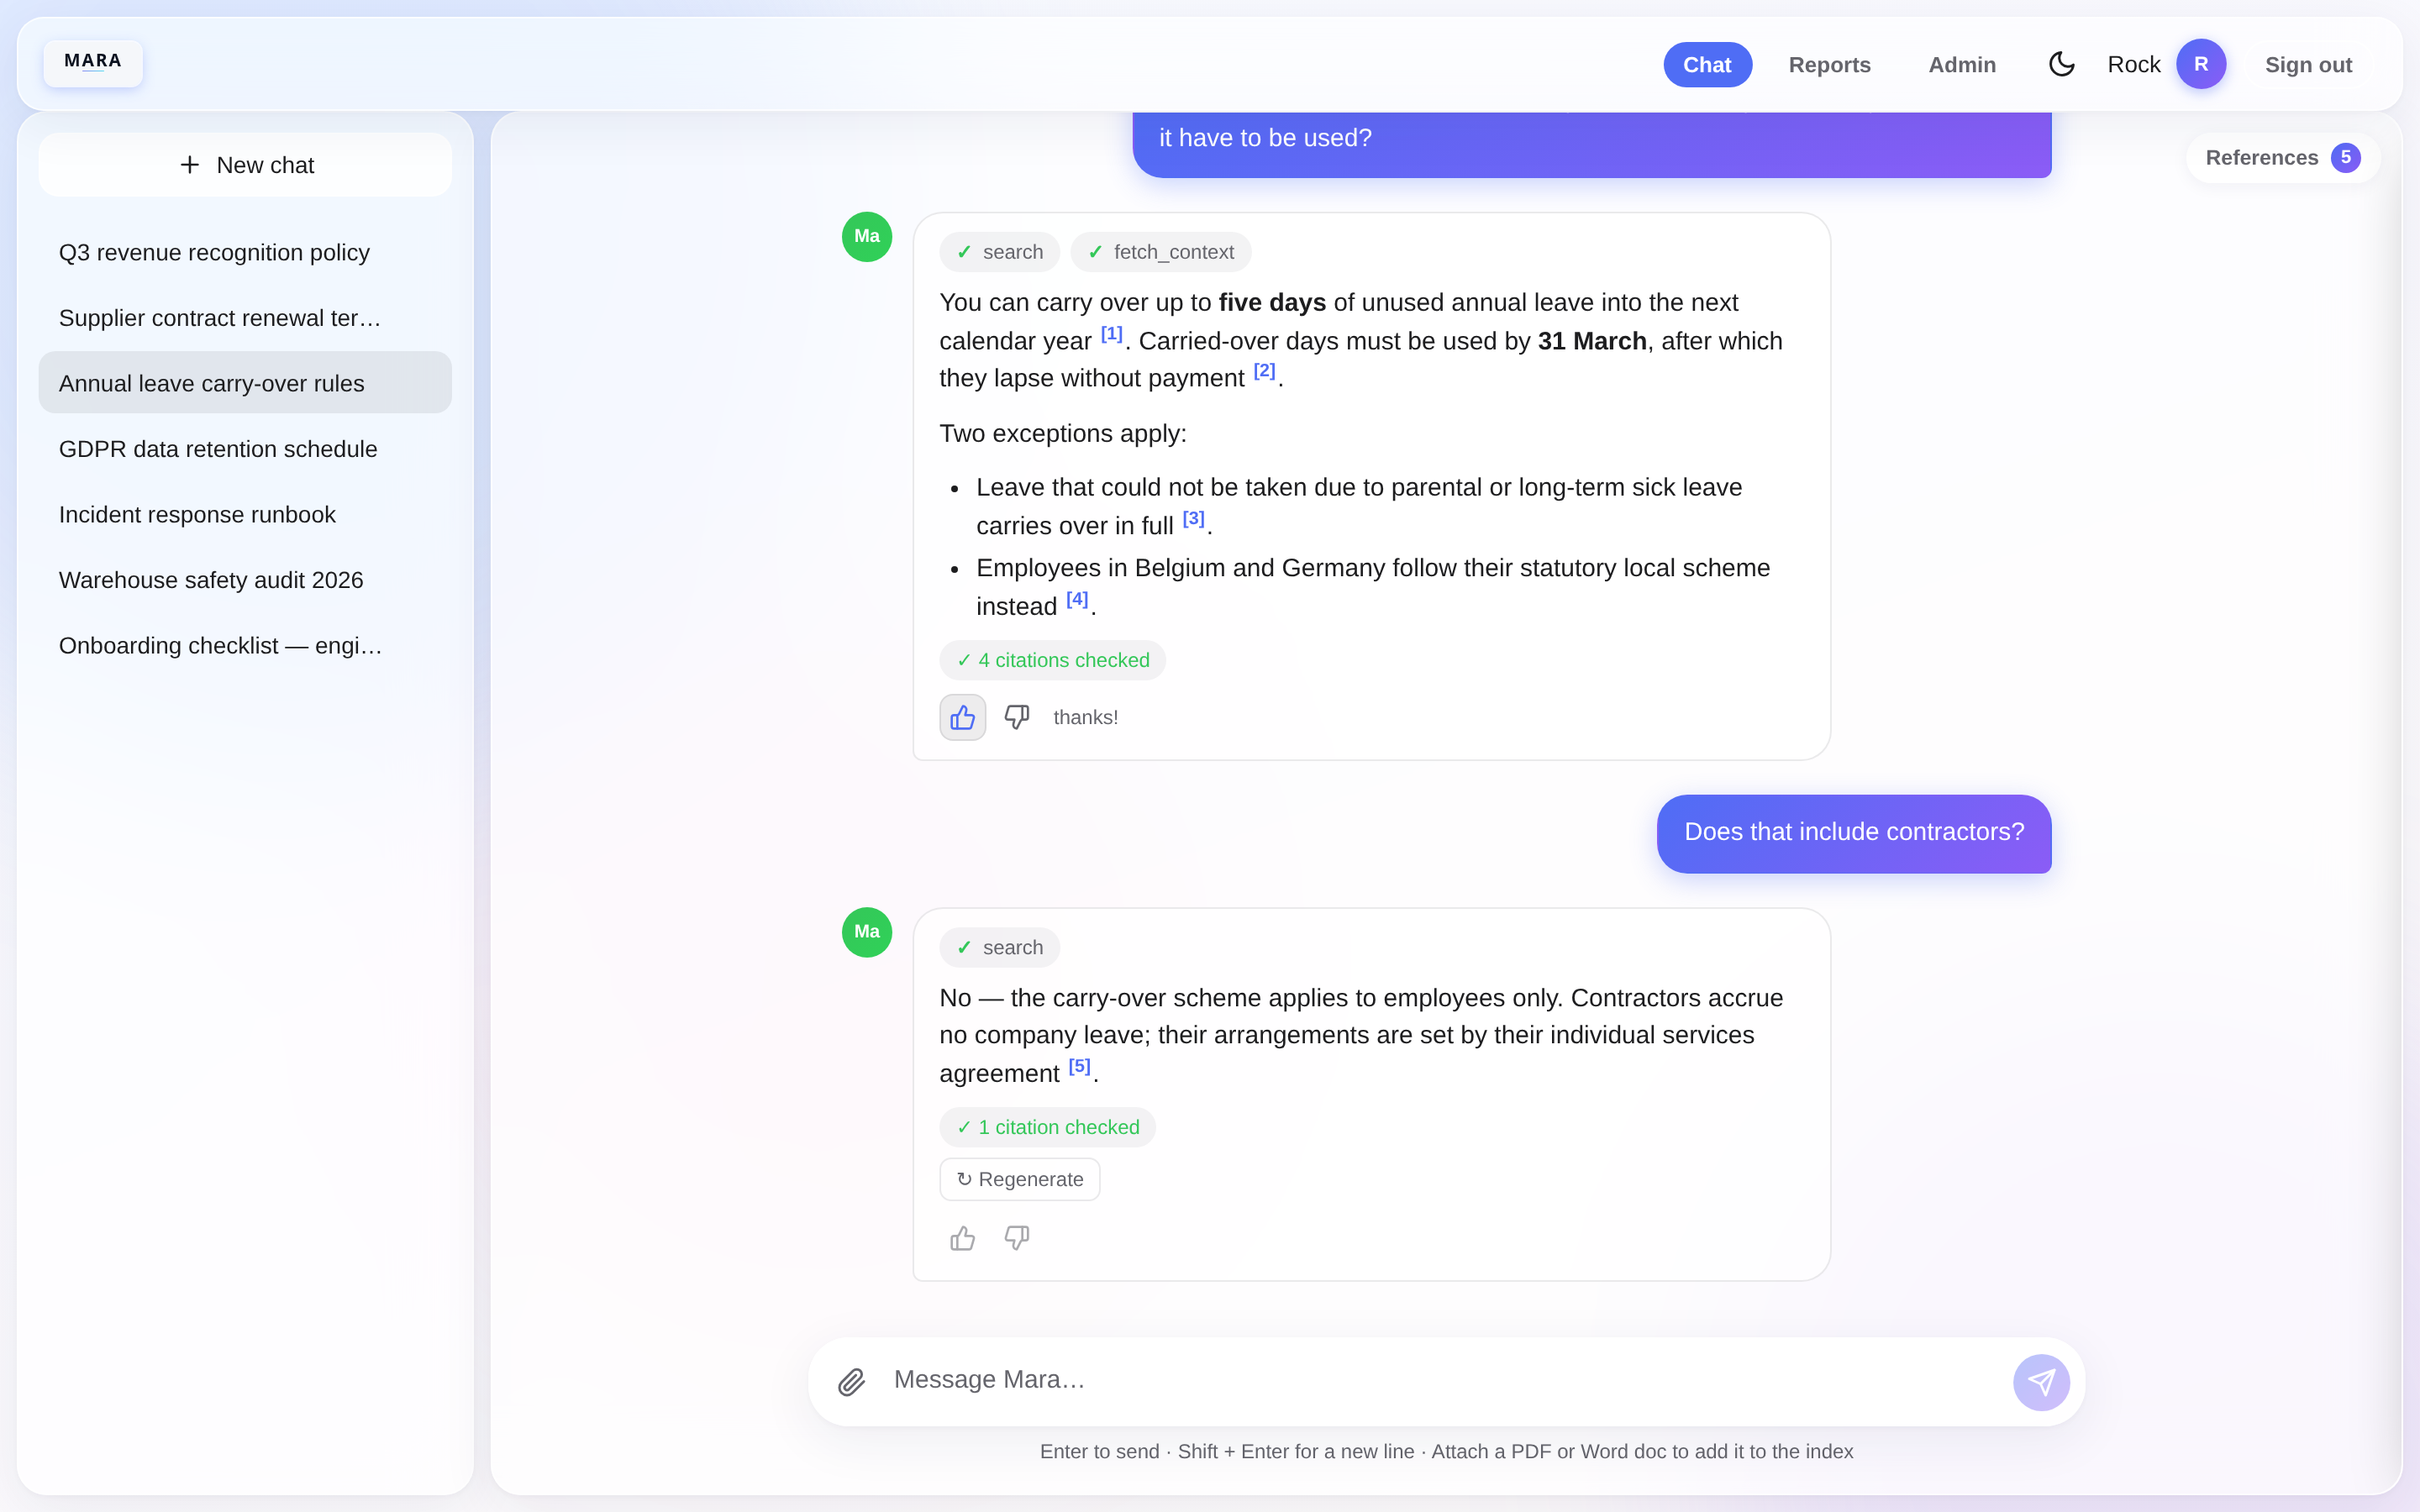Click the send message paper-plane icon
The image size is (2420, 1512).
(2041, 1382)
